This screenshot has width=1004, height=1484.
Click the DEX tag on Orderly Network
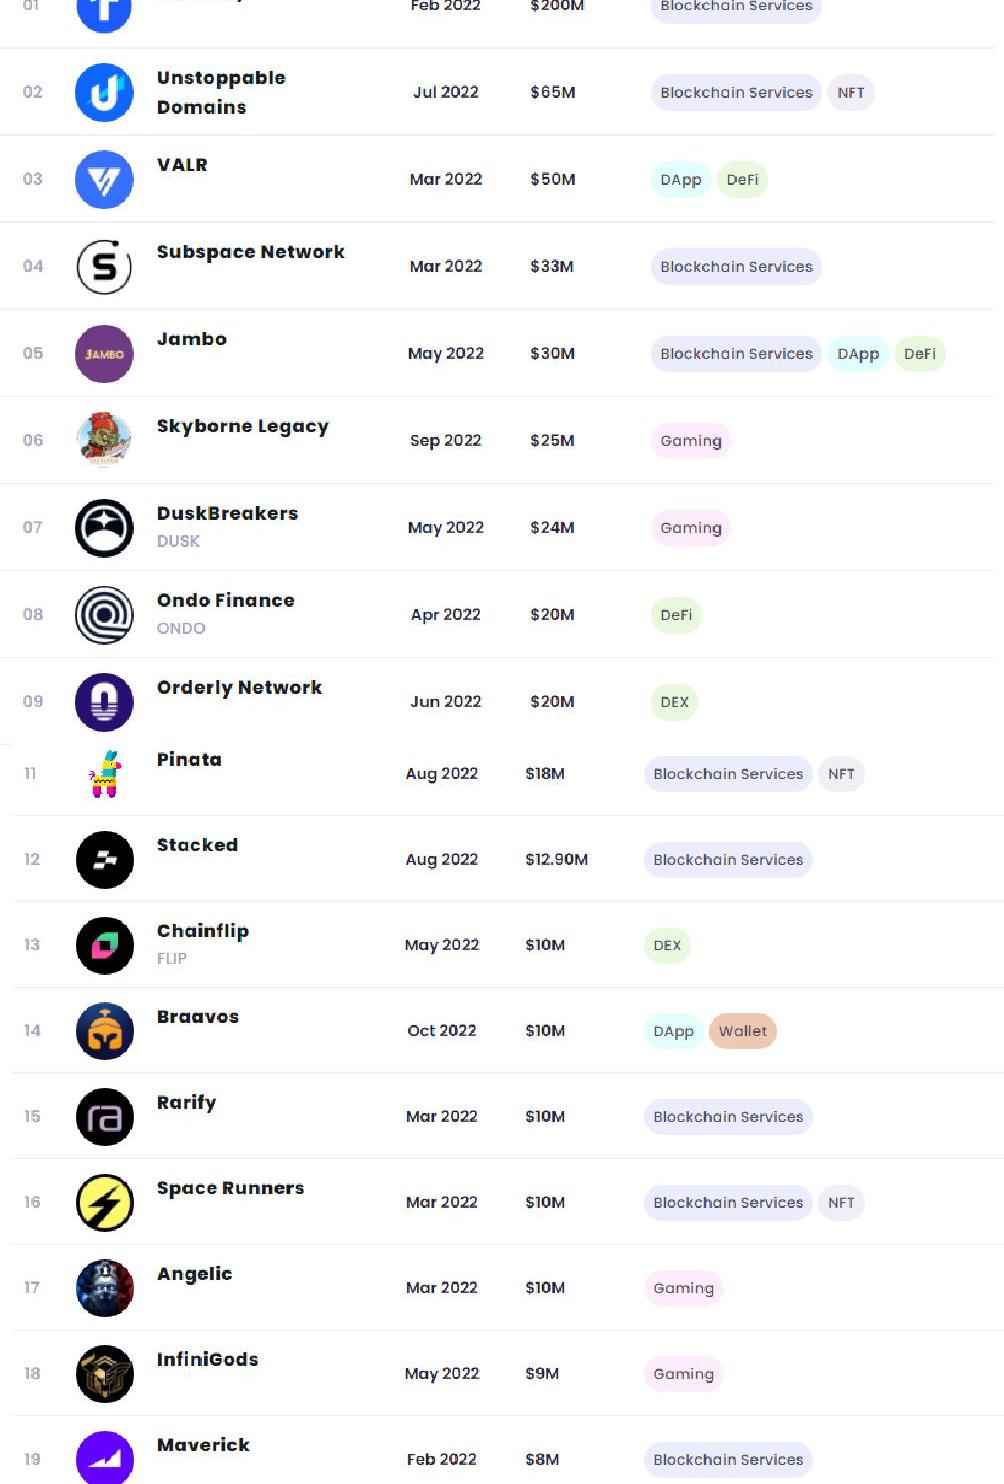coord(674,702)
